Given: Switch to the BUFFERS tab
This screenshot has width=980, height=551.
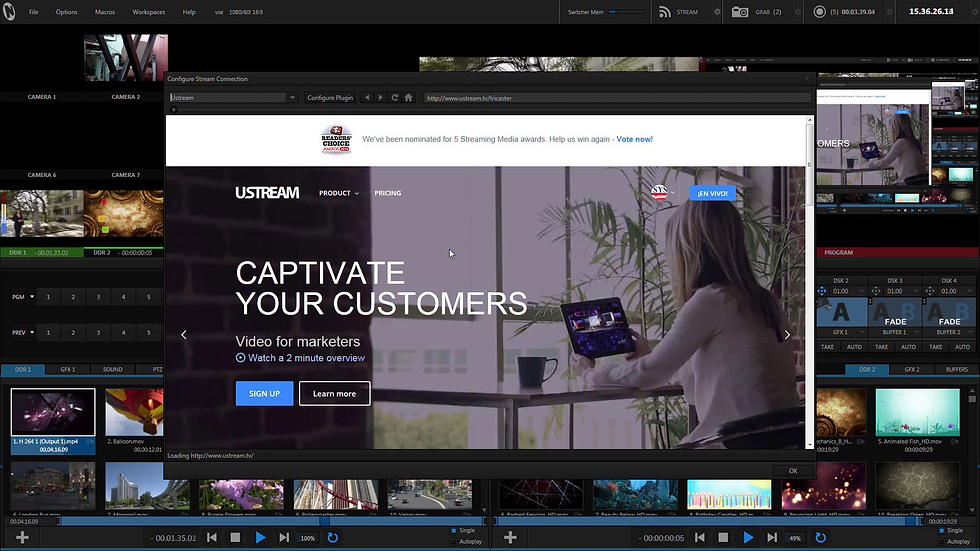Looking at the screenshot, I should (956, 369).
